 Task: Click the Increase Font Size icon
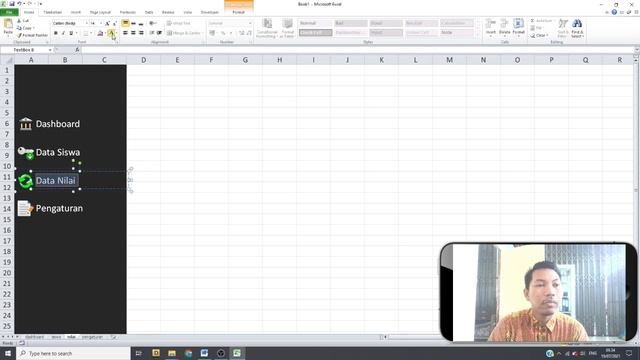pos(107,23)
